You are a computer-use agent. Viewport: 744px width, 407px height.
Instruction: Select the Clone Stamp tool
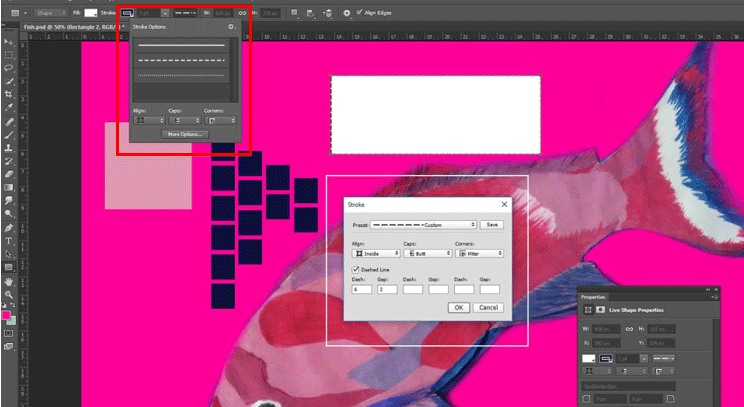pyautogui.click(x=9, y=148)
